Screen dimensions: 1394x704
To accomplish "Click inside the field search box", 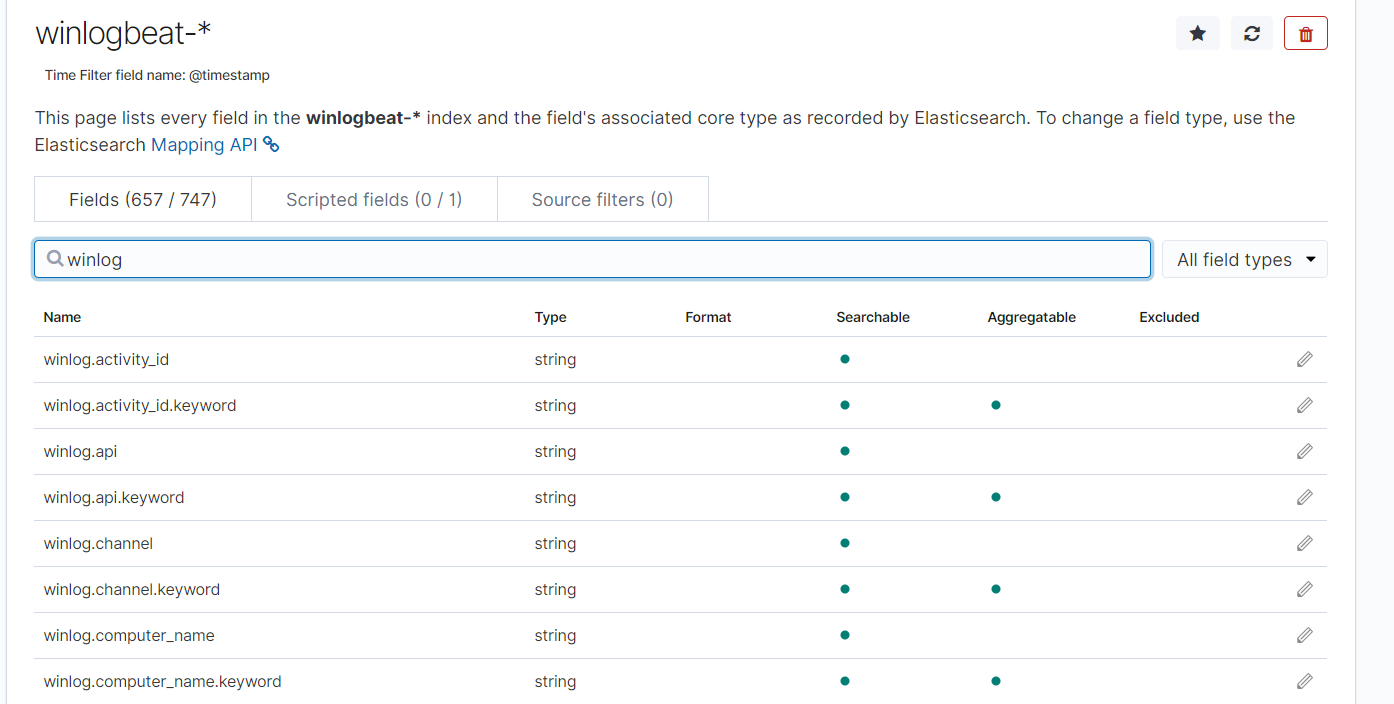I will point(592,258).
